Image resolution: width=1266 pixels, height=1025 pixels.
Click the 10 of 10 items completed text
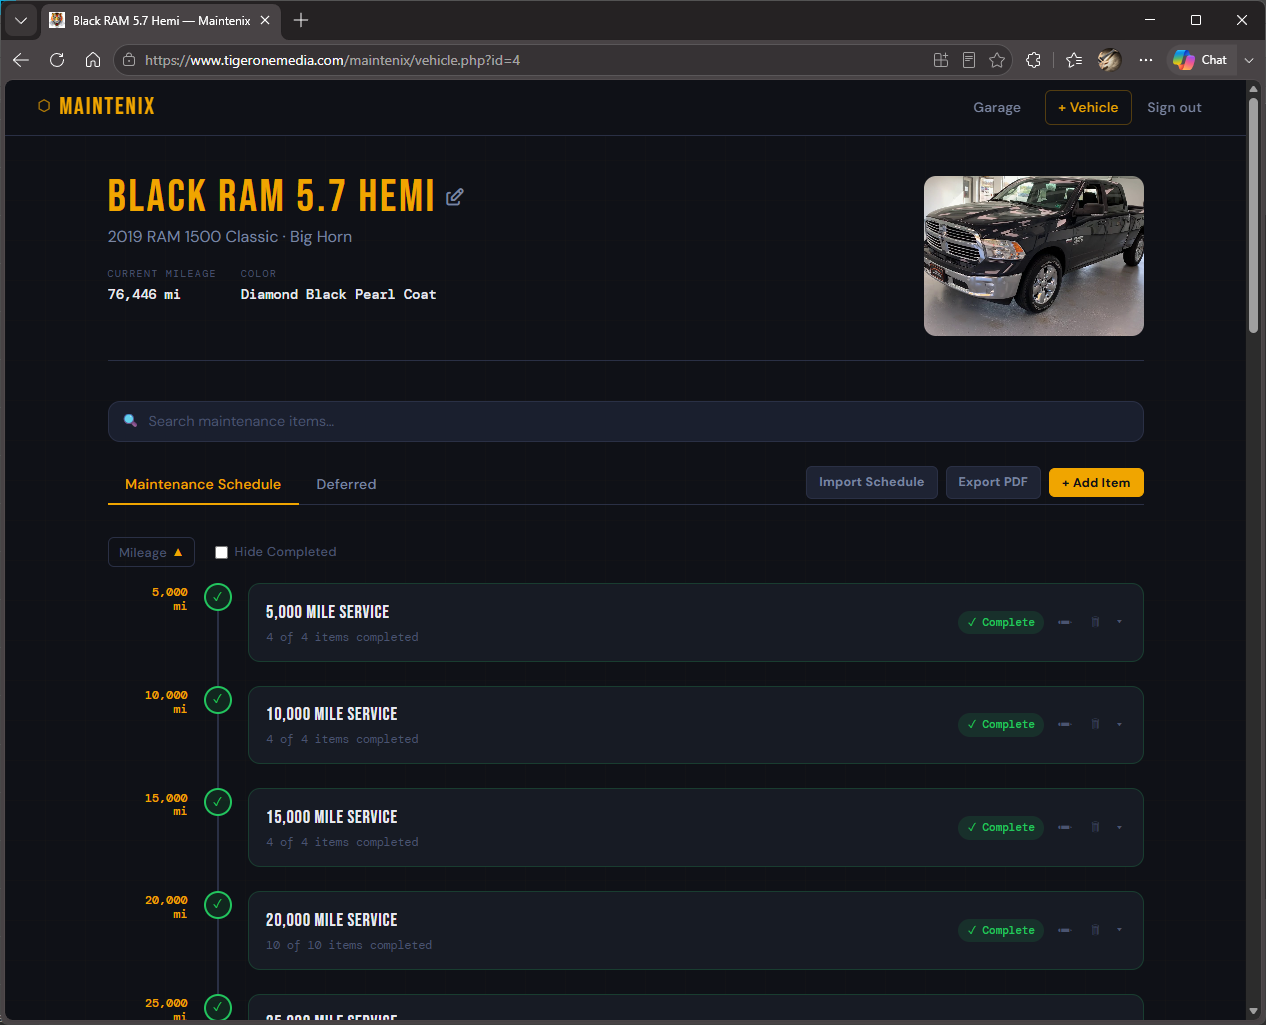349,945
